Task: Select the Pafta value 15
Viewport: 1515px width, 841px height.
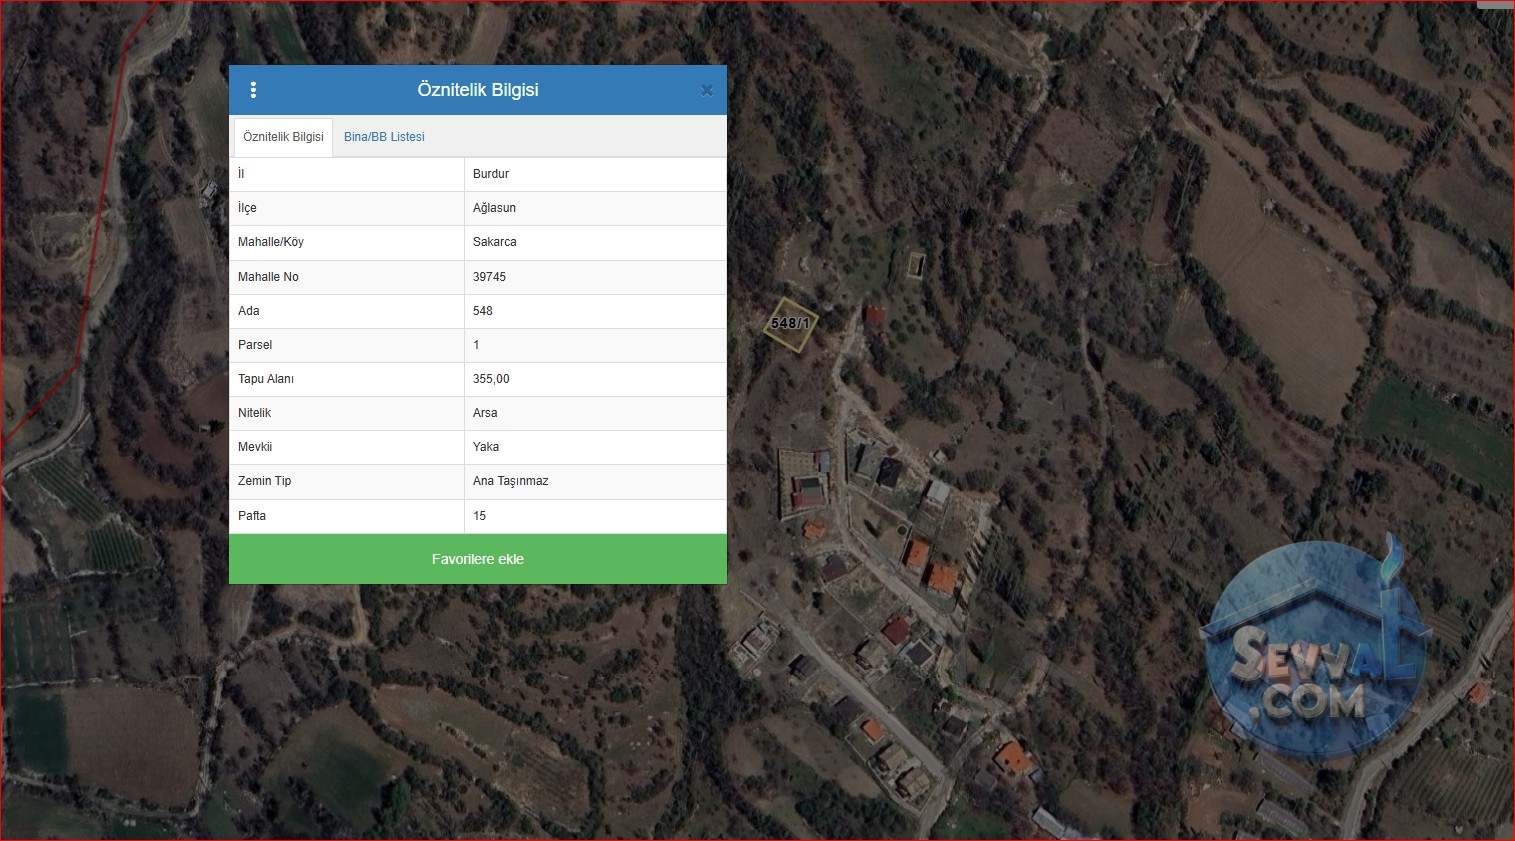Action: pyautogui.click(x=479, y=516)
